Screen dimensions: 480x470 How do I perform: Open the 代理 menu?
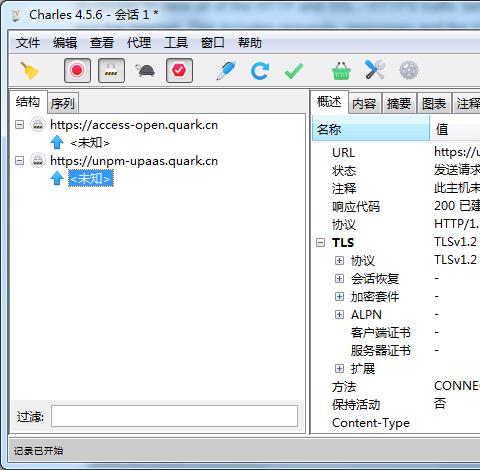(x=139, y=43)
